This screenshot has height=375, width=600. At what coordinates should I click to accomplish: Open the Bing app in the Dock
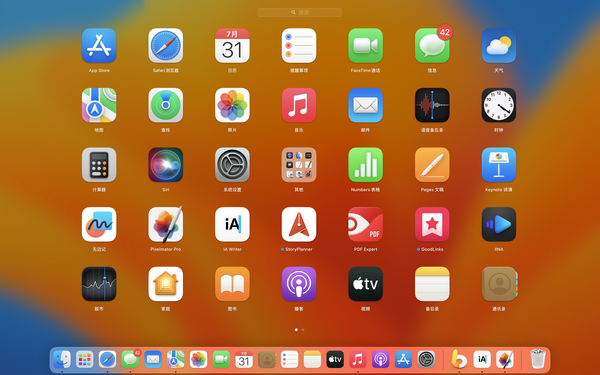pos(459,359)
